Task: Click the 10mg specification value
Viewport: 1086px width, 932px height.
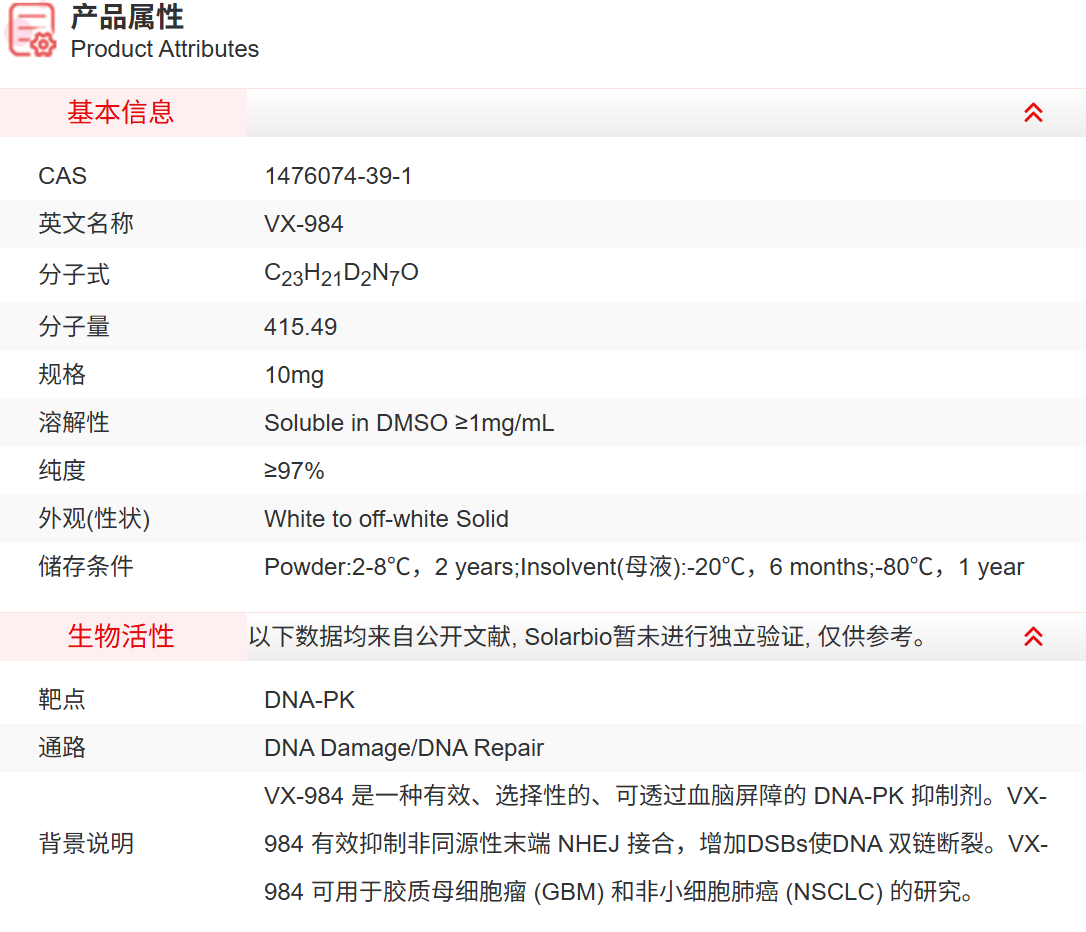Action: (x=294, y=375)
